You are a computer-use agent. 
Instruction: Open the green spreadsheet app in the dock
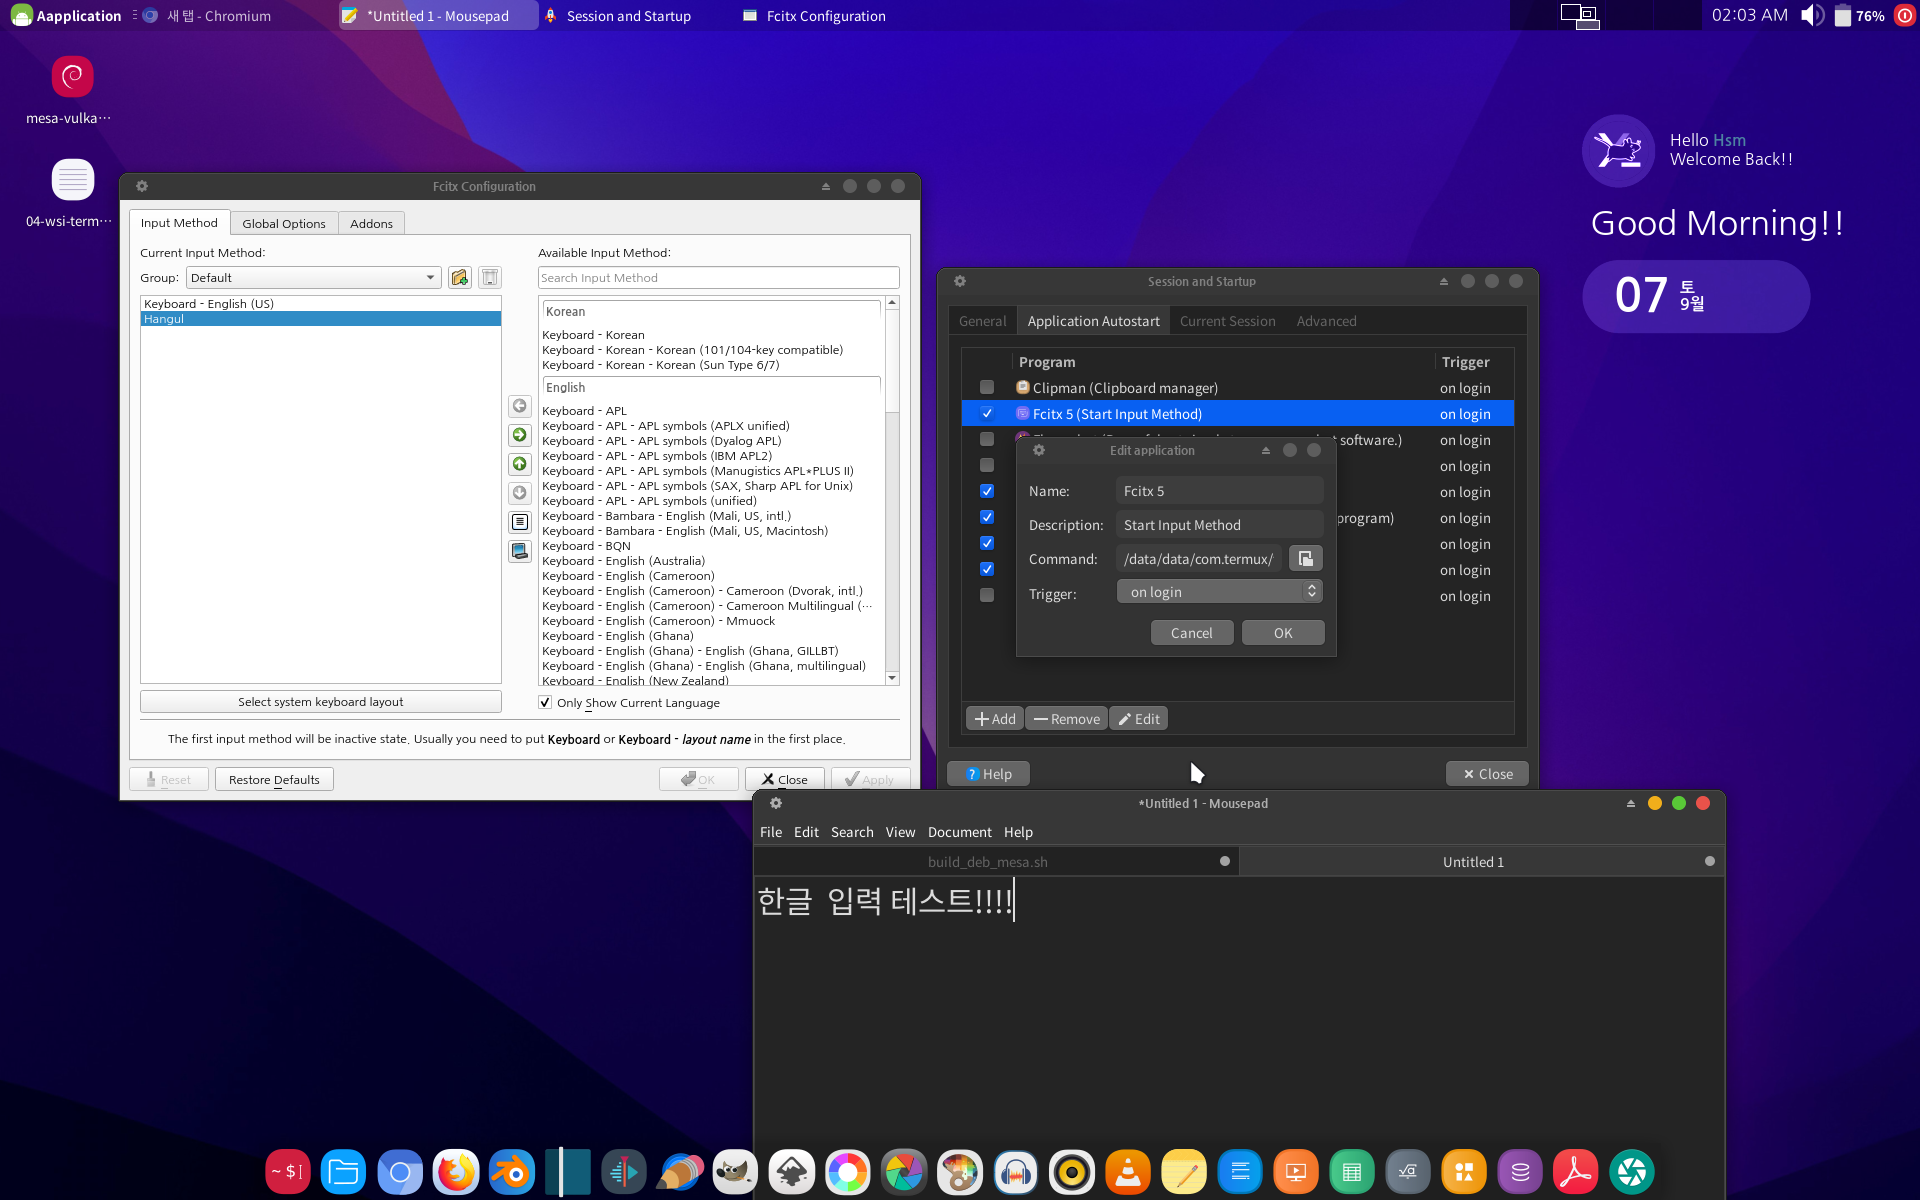[1352, 1172]
